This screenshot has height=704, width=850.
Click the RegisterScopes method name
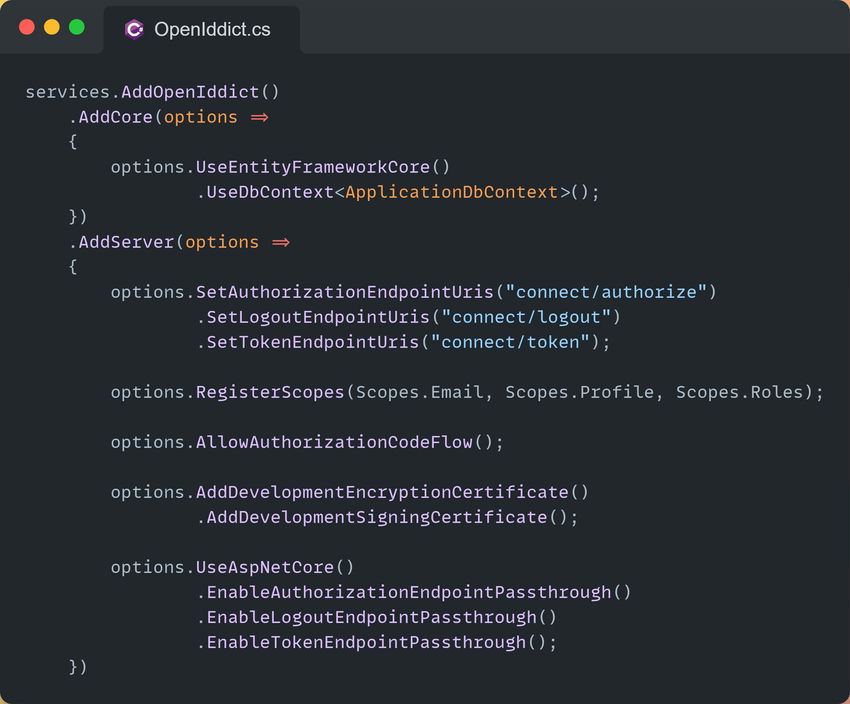pyautogui.click(x=270, y=392)
